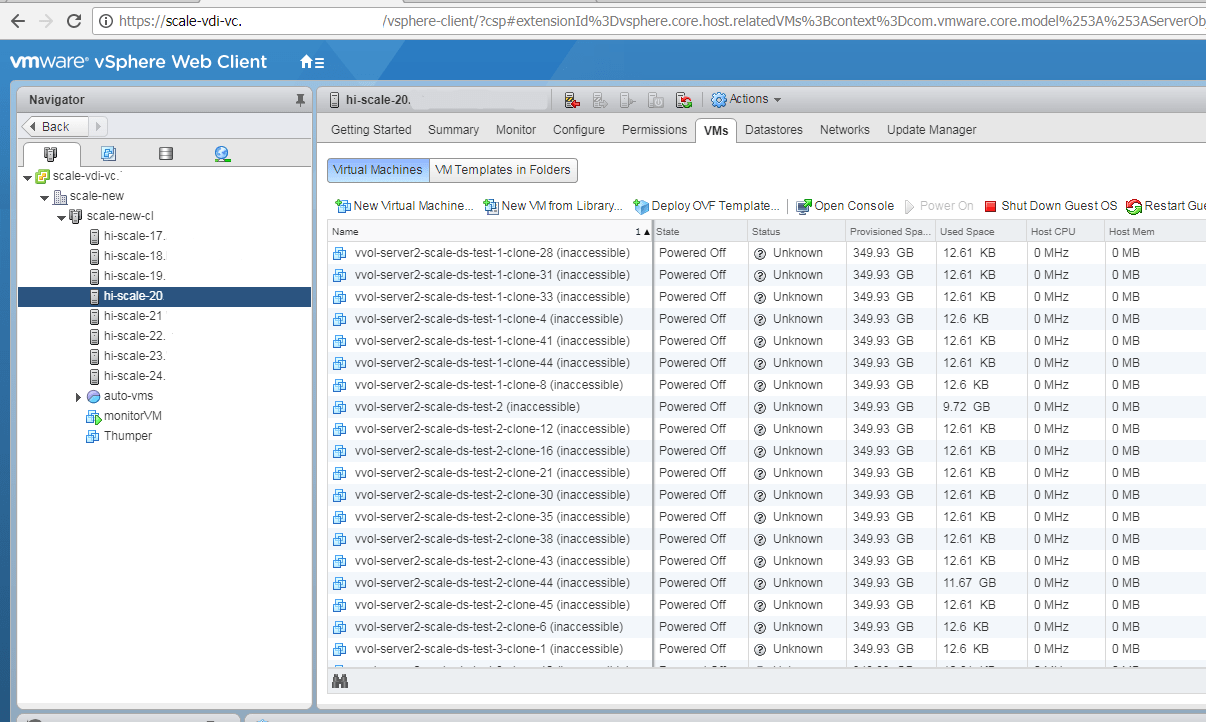Switch to Networking navigator view
The width and height of the screenshot is (1206, 723).
click(222, 154)
